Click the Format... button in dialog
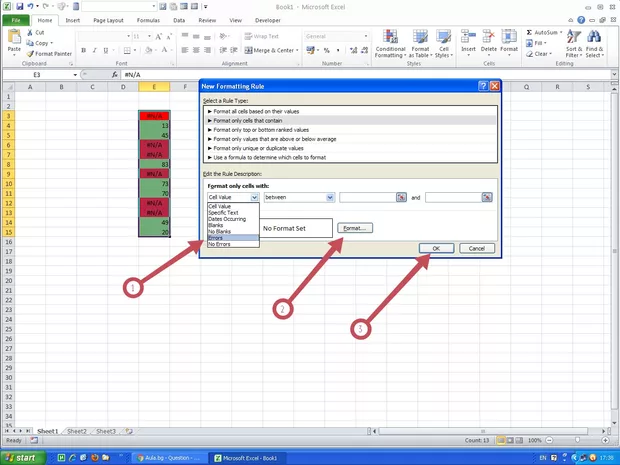The image size is (620, 465). coord(355,228)
